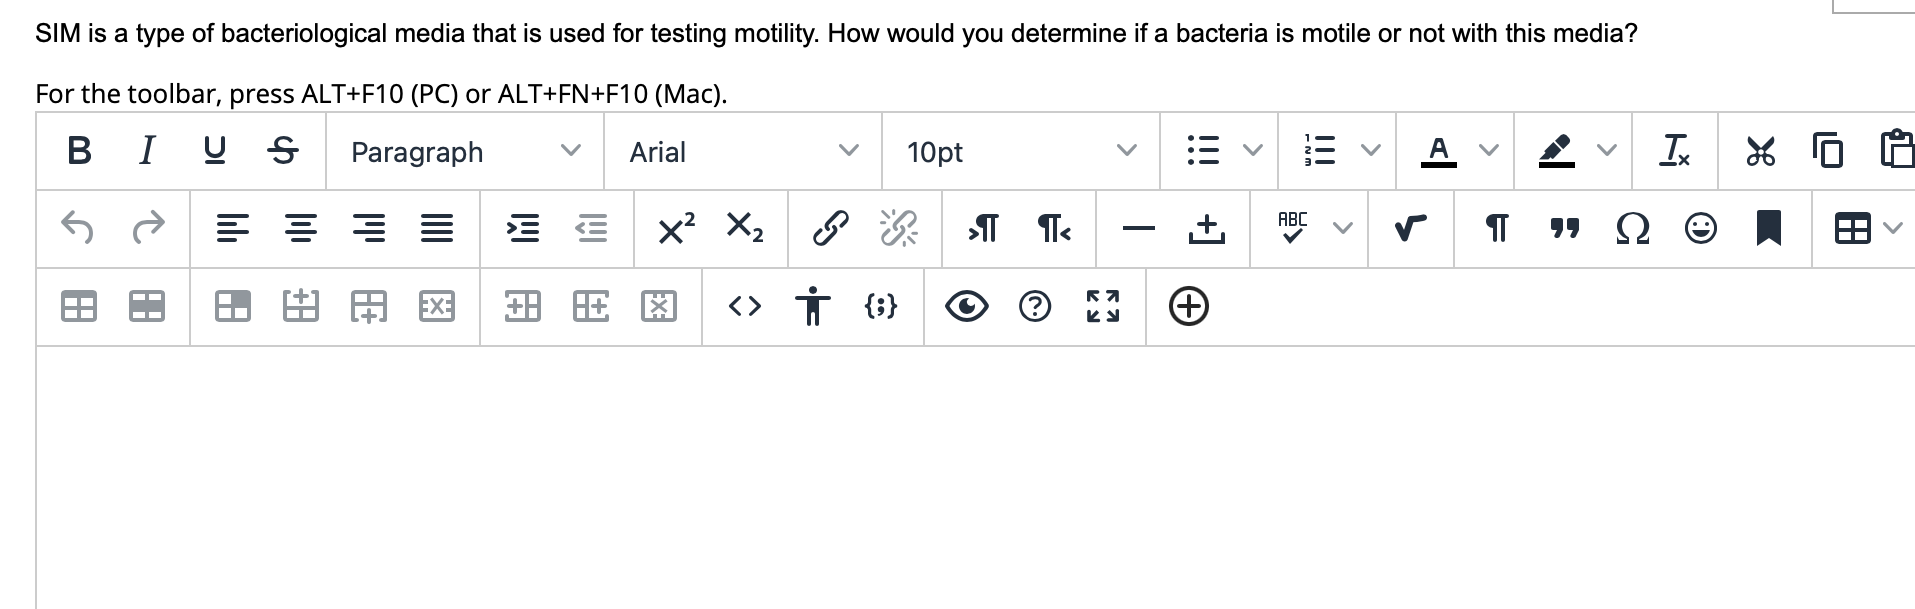
Task: Clear formatting with the Tx icon
Action: tap(1674, 151)
